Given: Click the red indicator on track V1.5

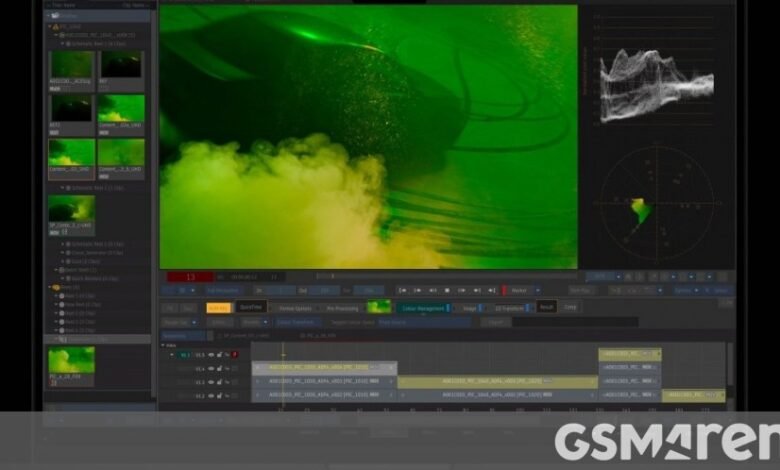Looking at the screenshot, I should (x=235, y=354).
